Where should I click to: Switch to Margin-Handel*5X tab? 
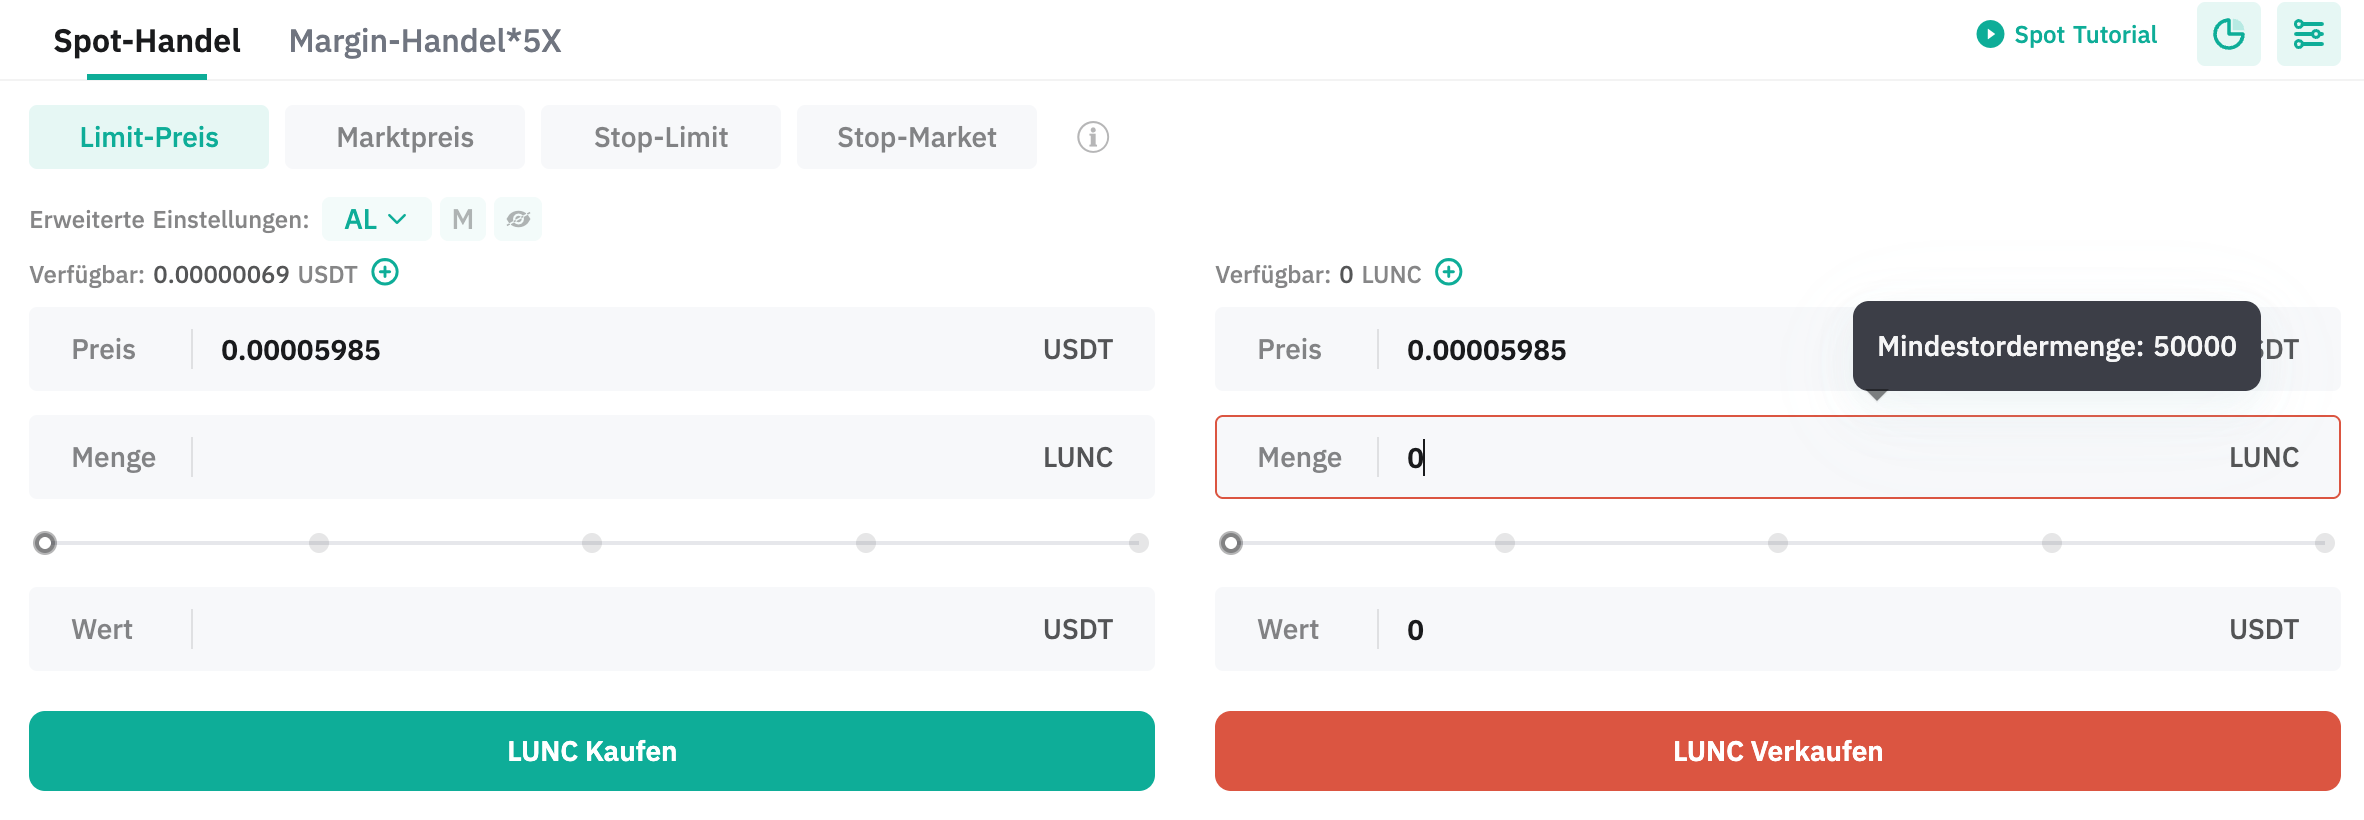tap(425, 41)
